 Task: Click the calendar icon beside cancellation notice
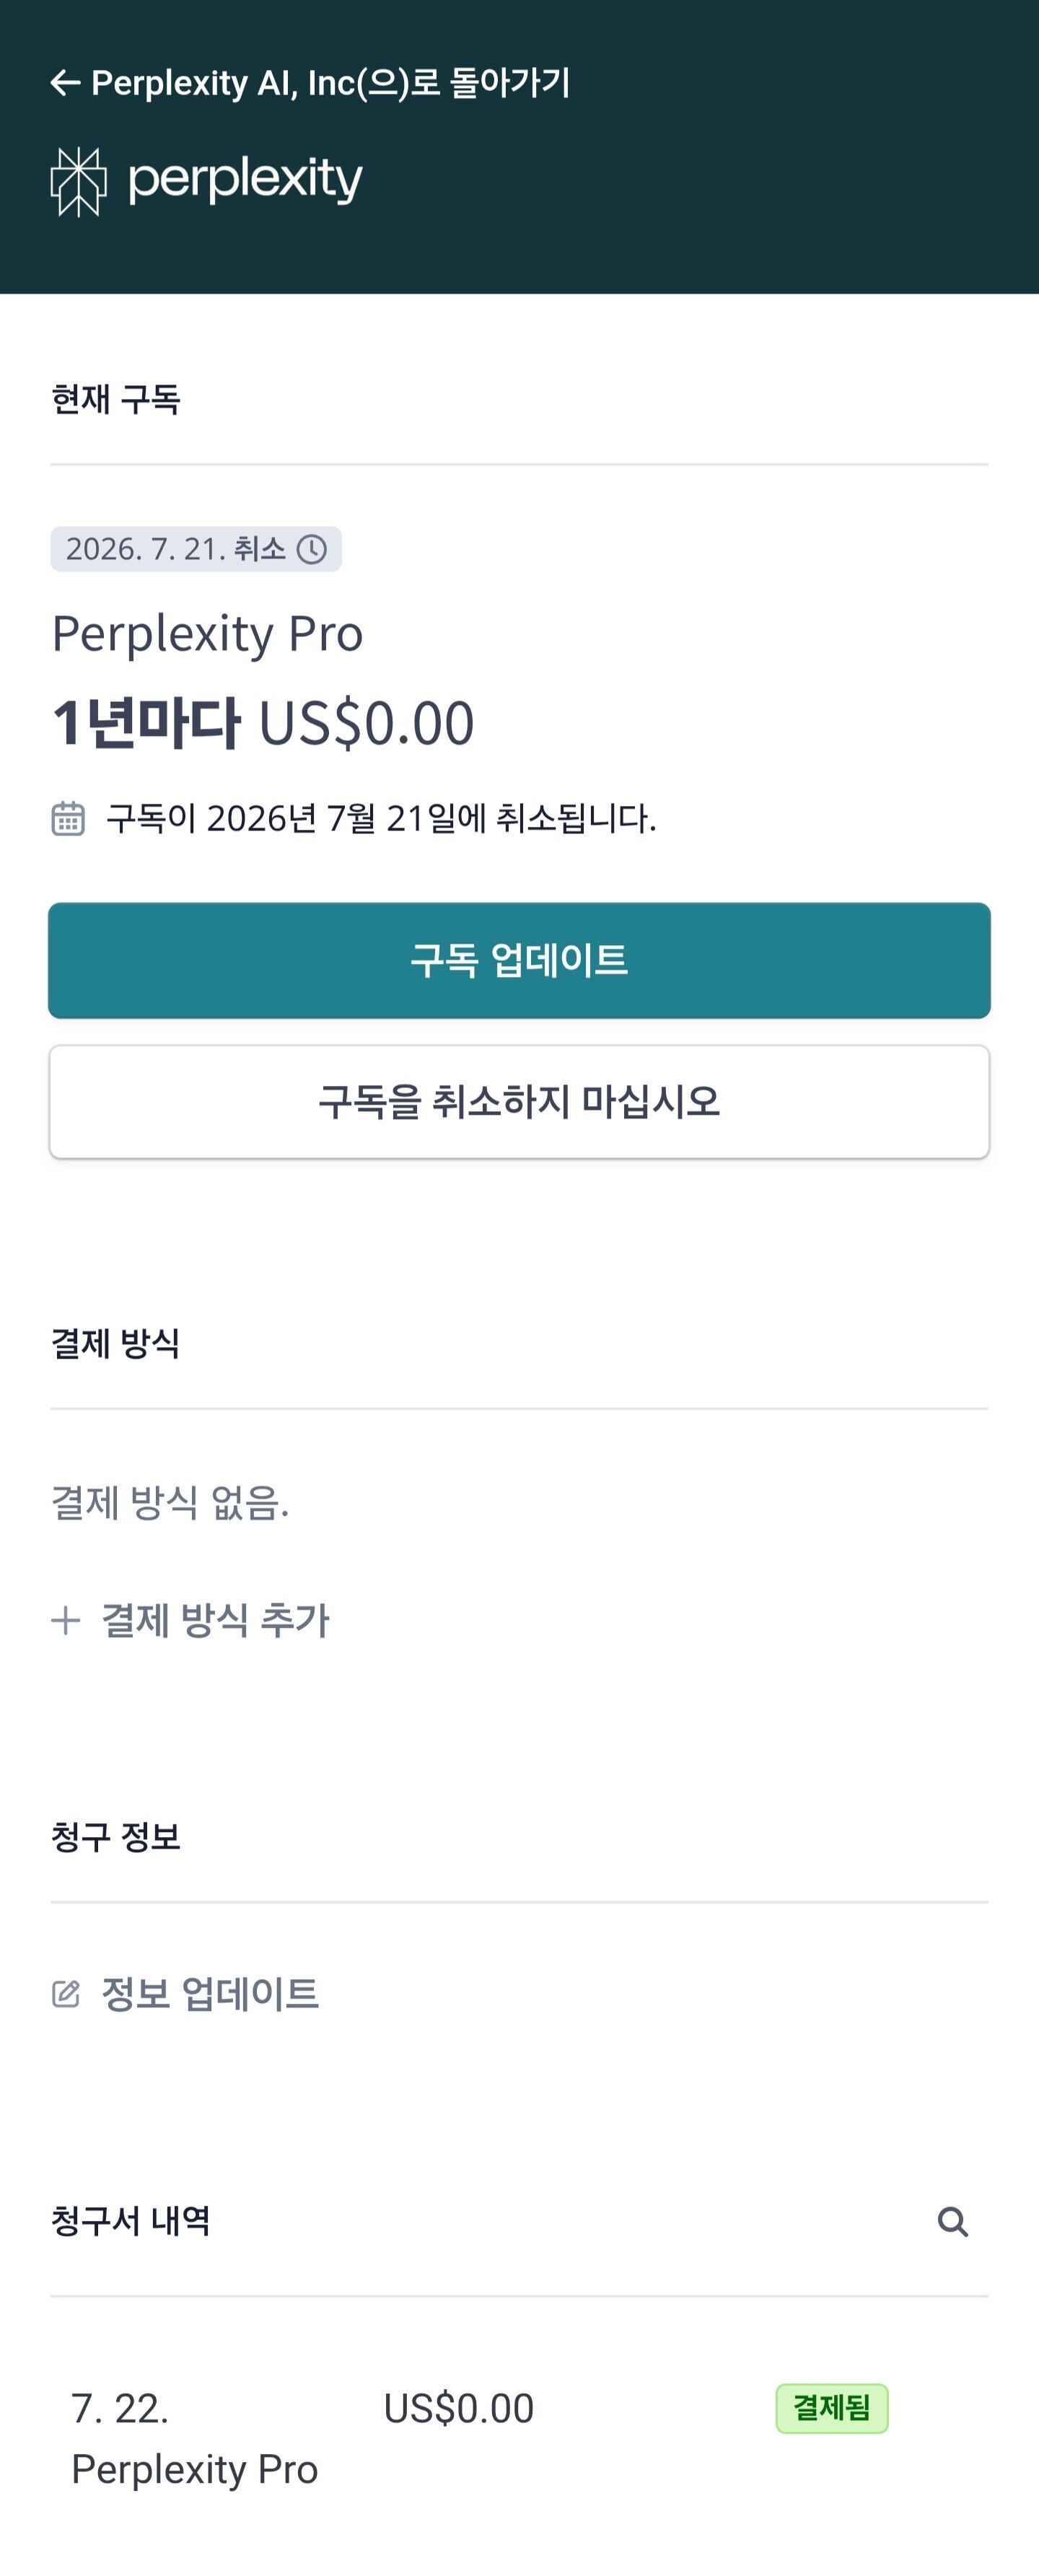(68, 818)
